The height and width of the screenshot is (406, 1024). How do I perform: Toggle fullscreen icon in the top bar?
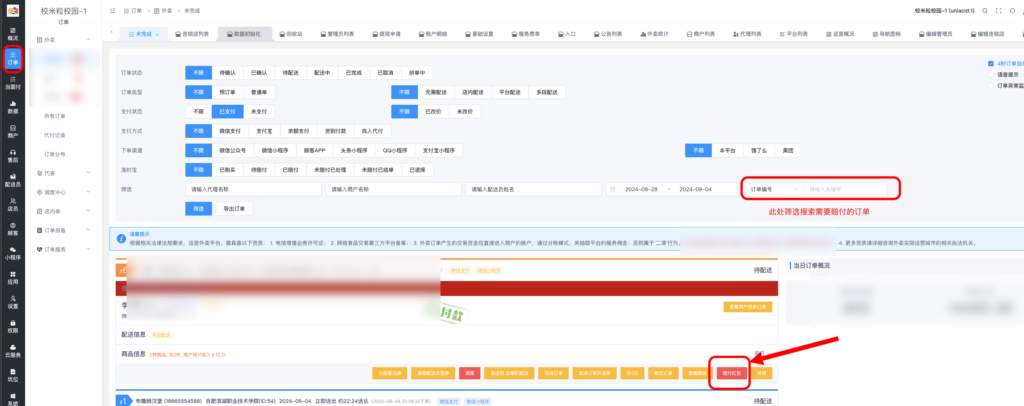pos(998,11)
